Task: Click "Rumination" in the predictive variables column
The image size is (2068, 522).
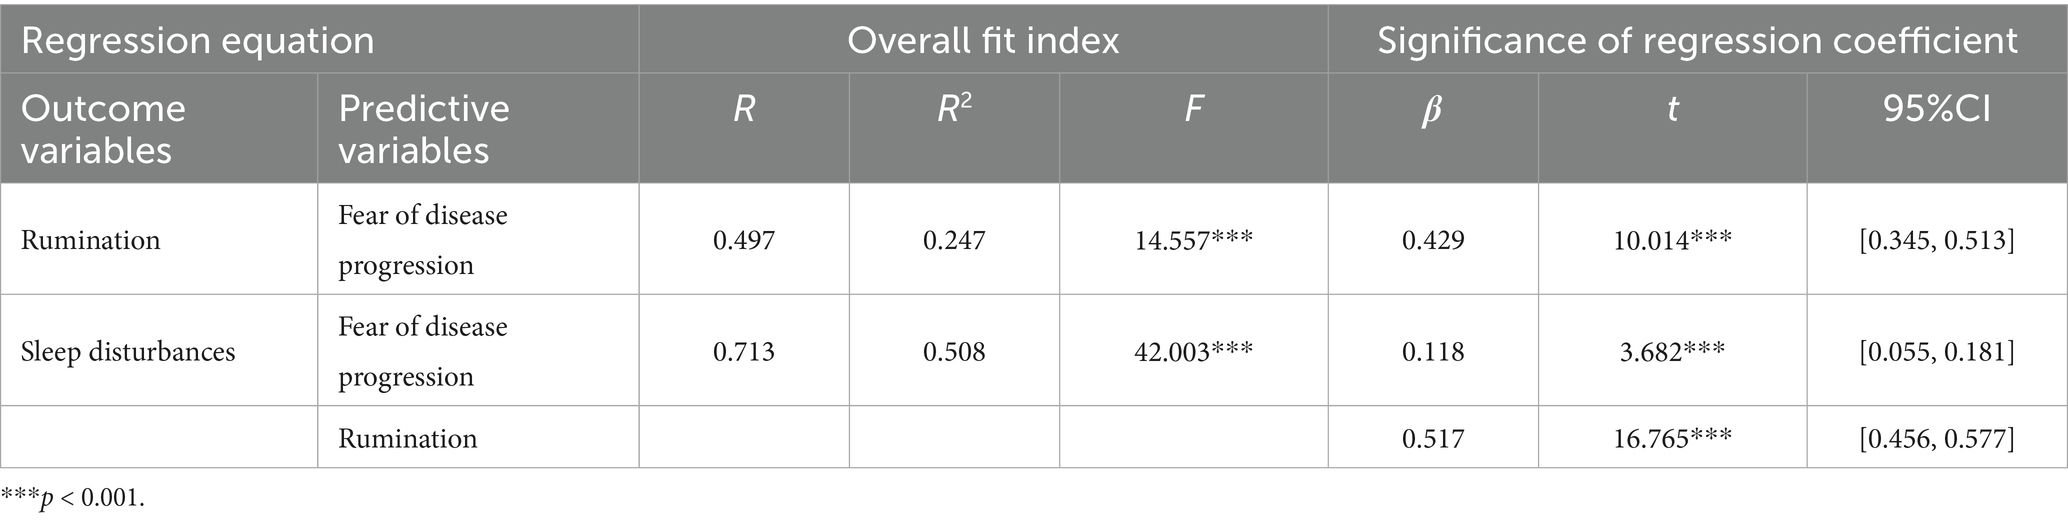Action: (408, 438)
